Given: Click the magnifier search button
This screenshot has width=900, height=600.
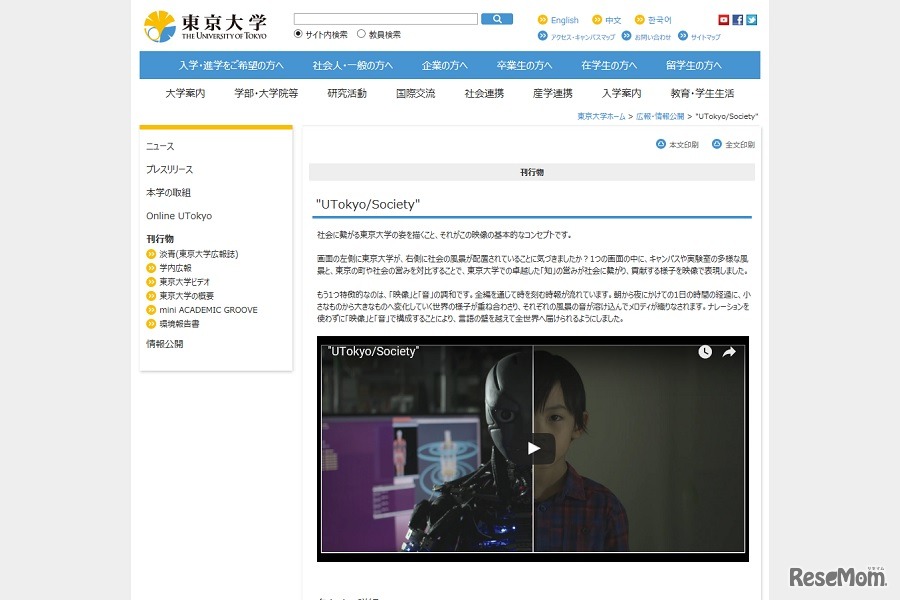Looking at the screenshot, I should coord(496,19).
